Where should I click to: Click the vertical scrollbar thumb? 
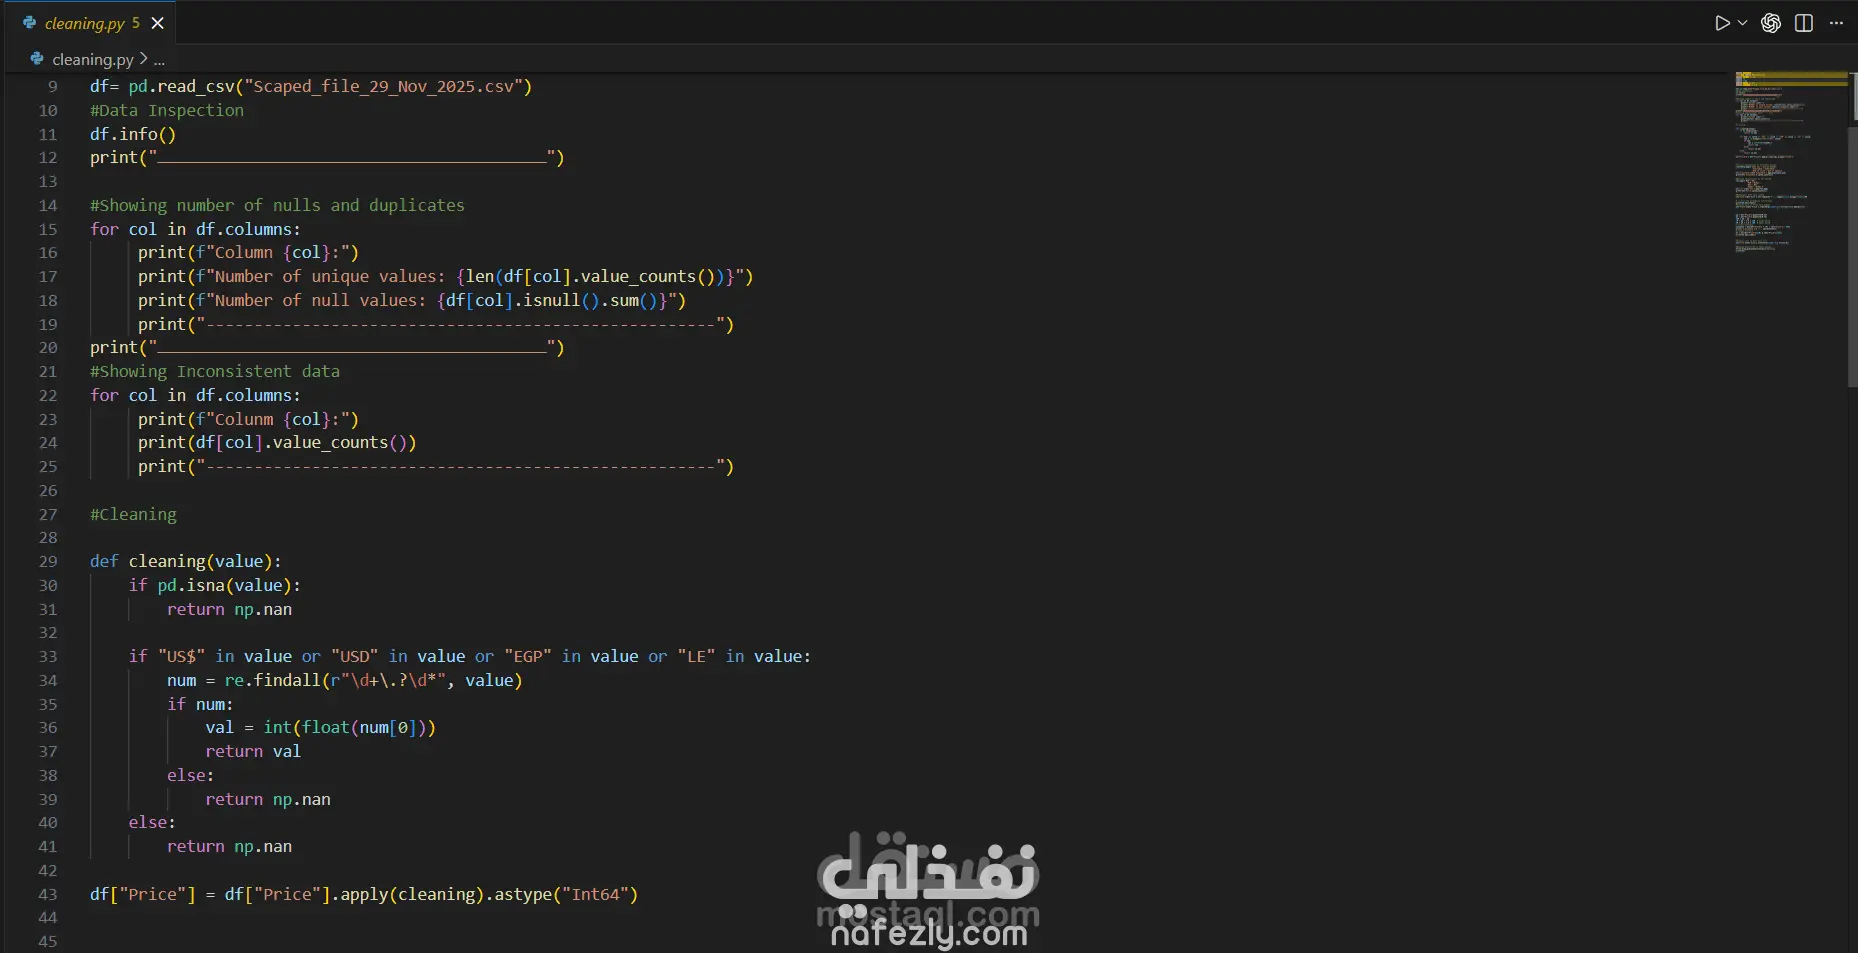coord(1853,230)
